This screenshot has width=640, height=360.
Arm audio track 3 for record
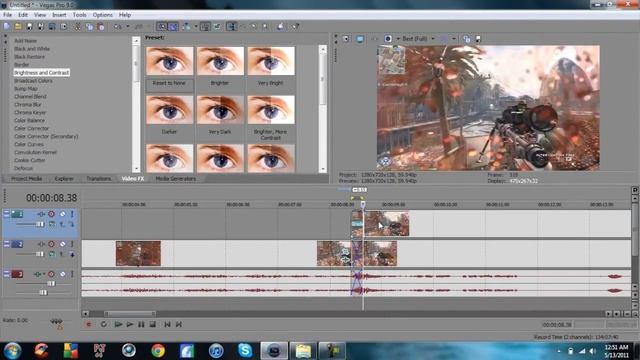pos(51,274)
